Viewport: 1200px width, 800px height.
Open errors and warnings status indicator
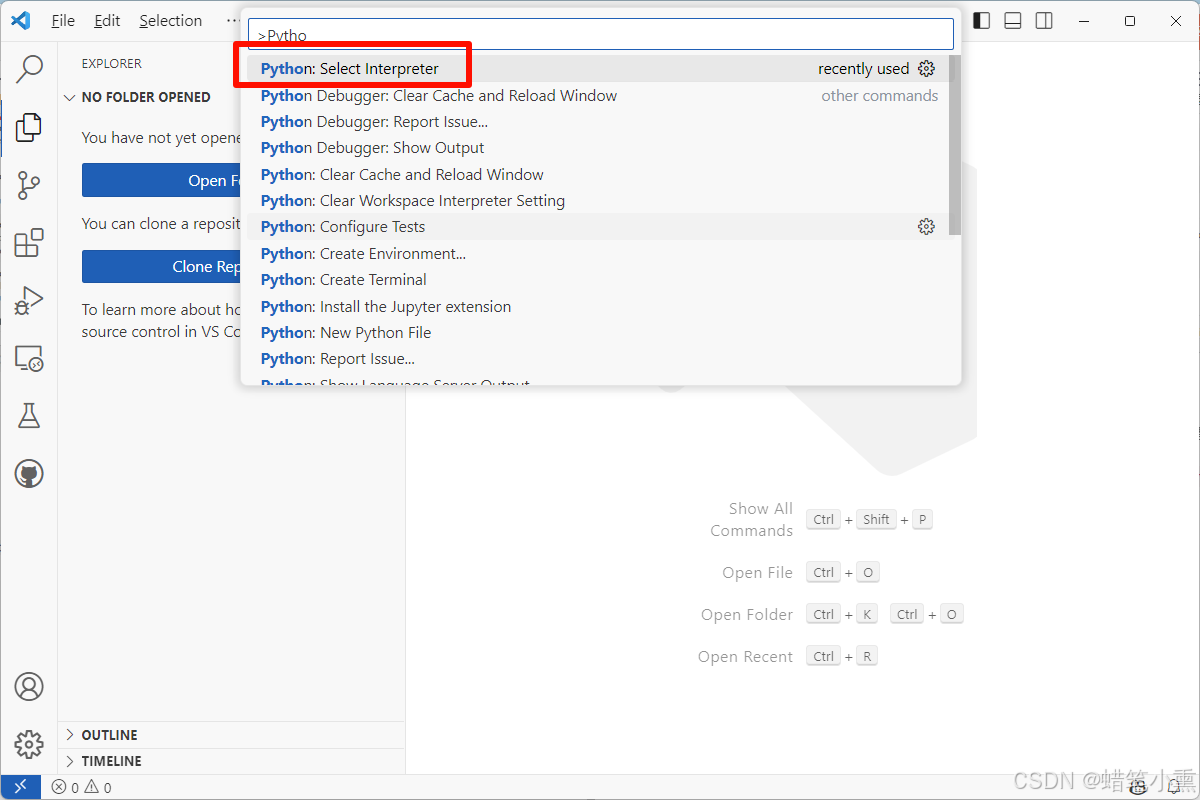[82, 787]
